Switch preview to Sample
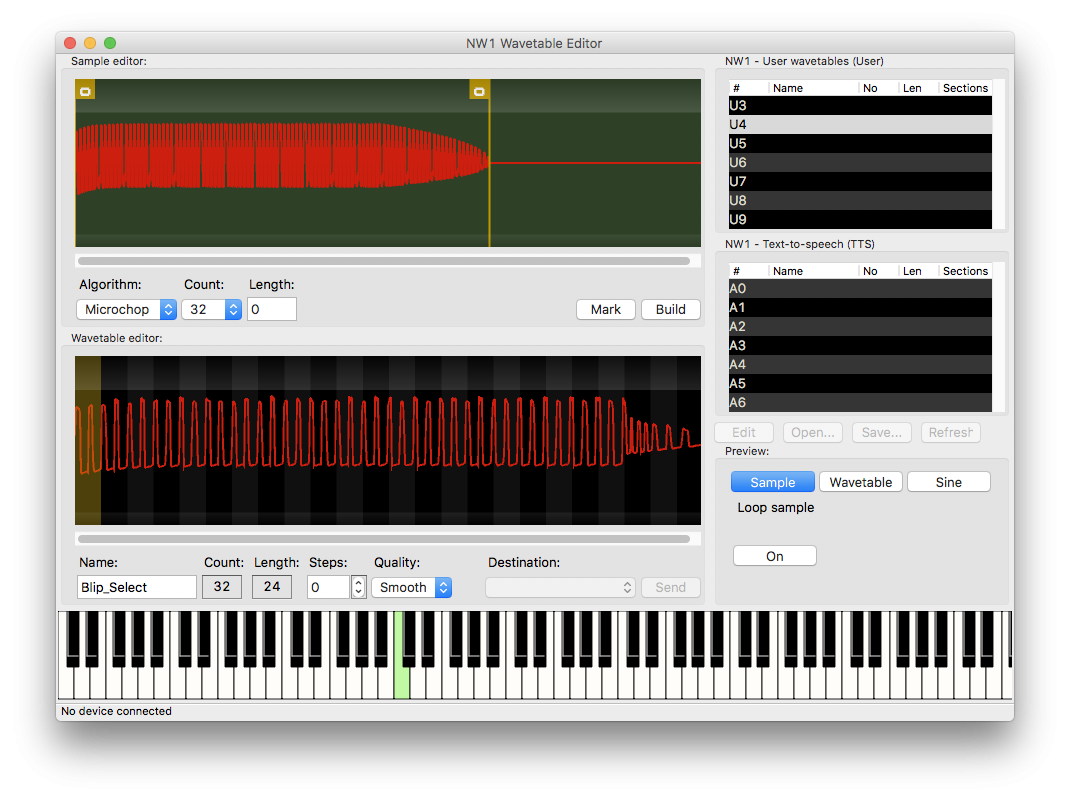The height and width of the screenshot is (801, 1070). [772, 482]
